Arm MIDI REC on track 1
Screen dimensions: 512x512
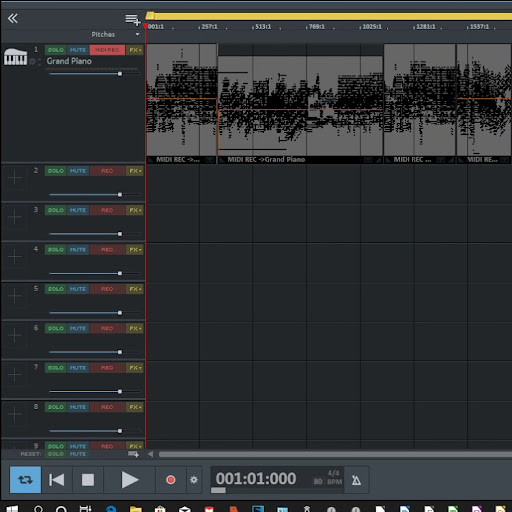pyautogui.click(x=107, y=50)
